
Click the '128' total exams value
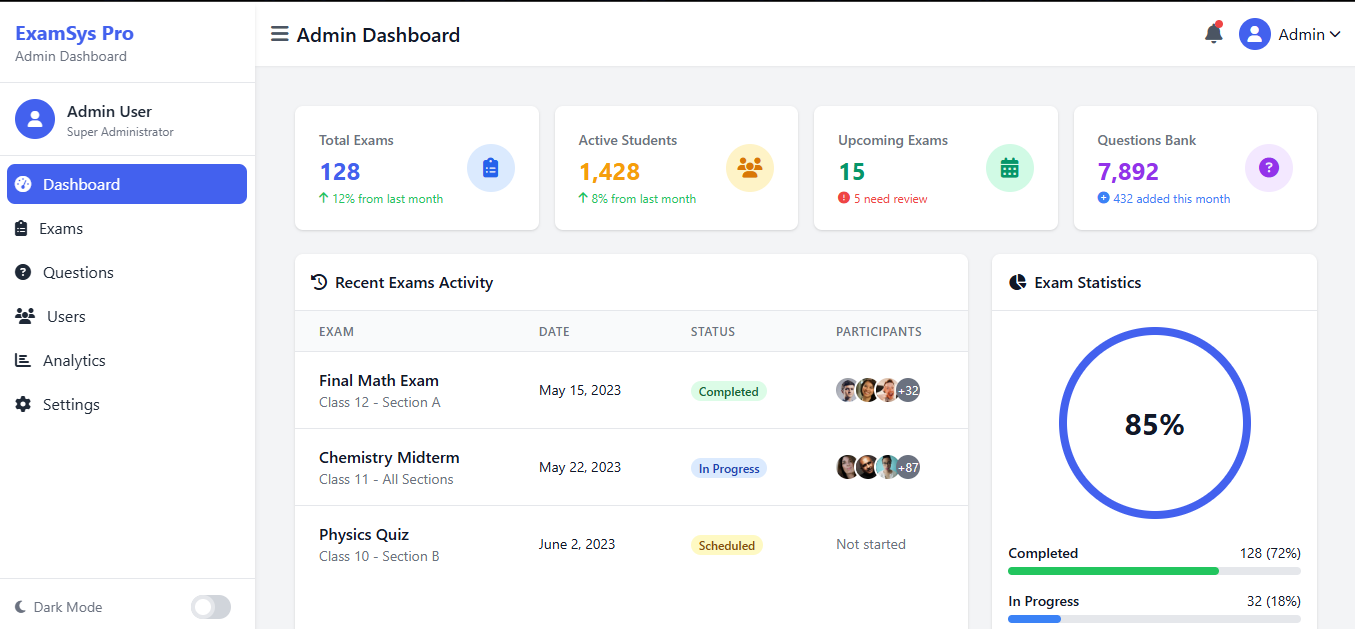[340, 171]
